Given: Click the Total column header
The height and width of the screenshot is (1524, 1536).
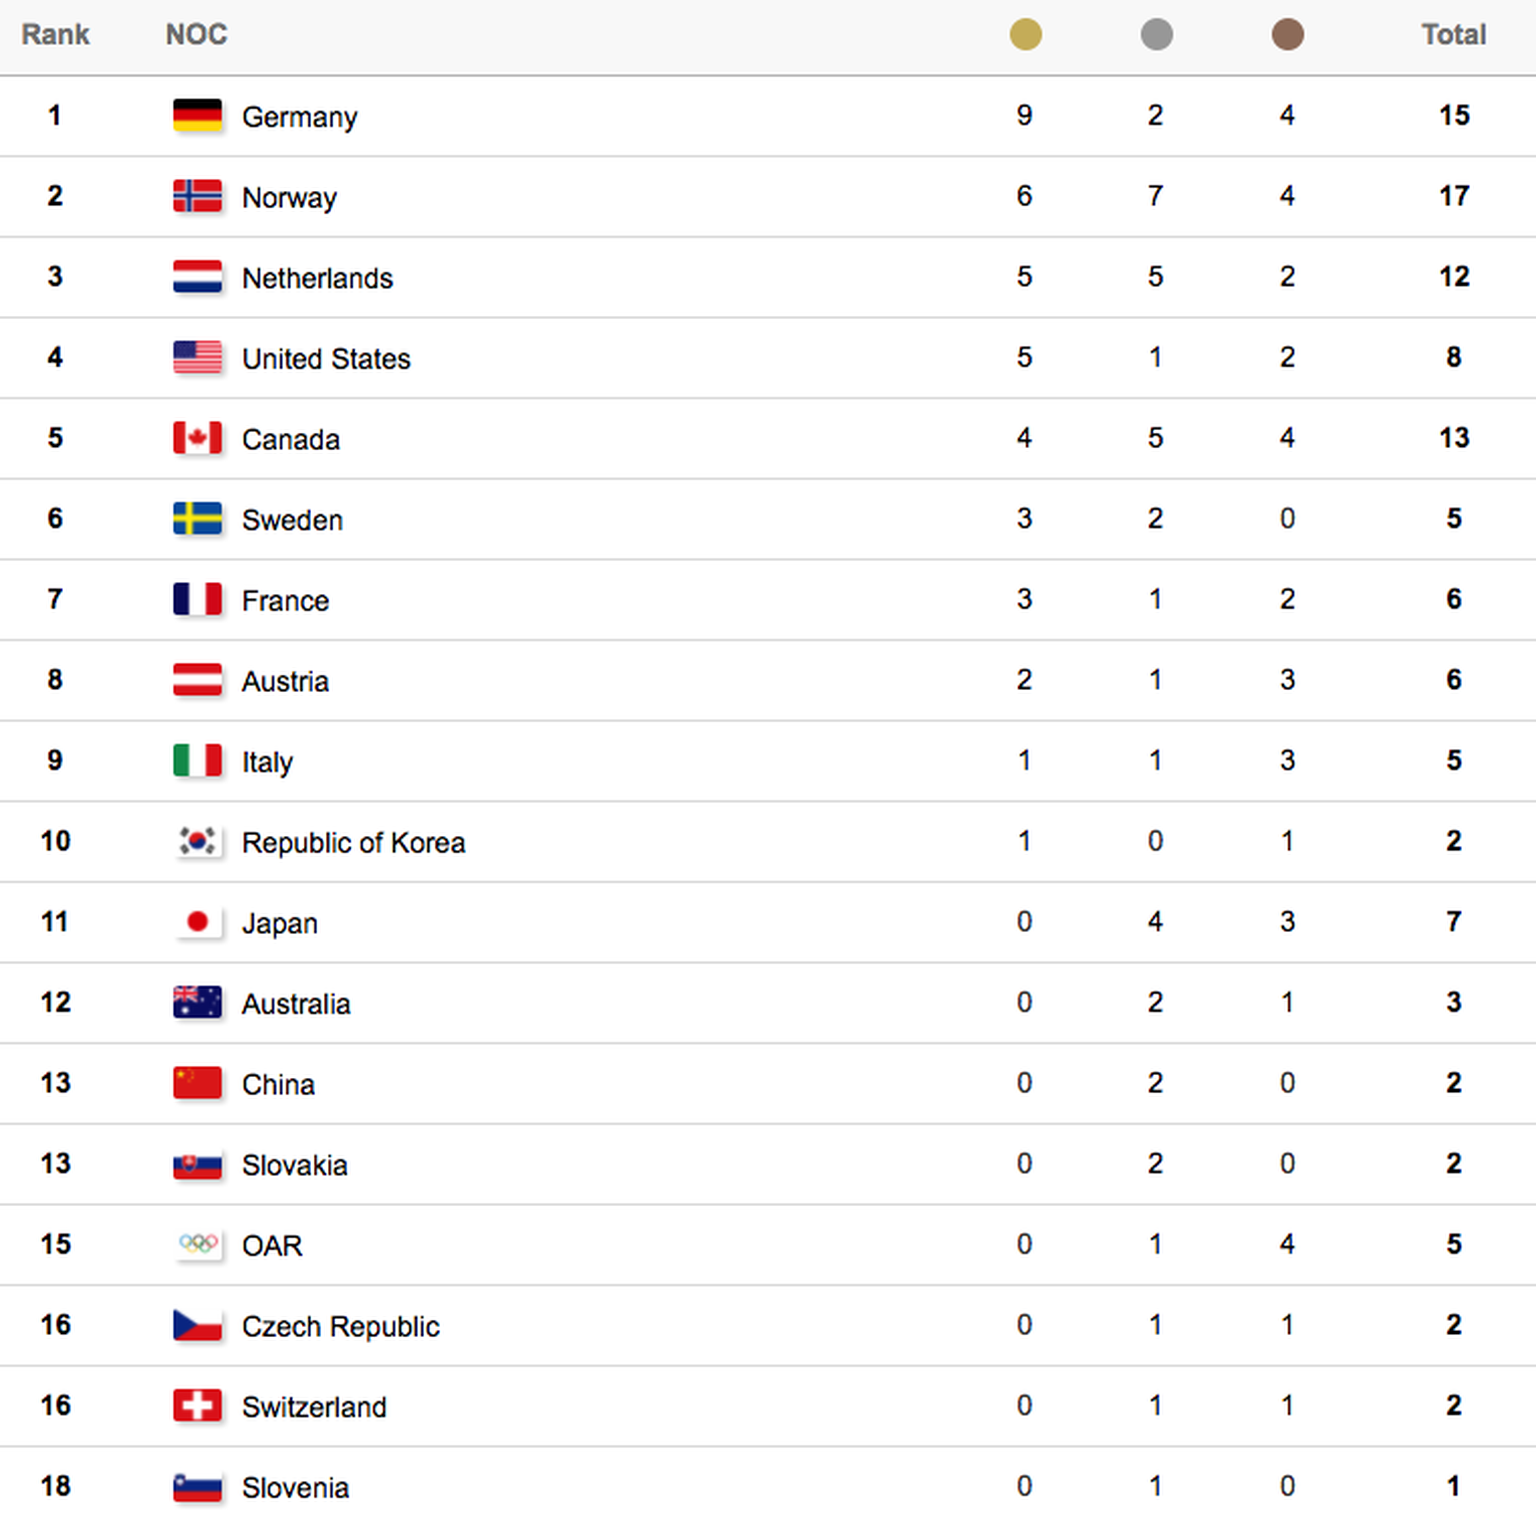Looking at the screenshot, I should pyautogui.click(x=1453, y=35).
